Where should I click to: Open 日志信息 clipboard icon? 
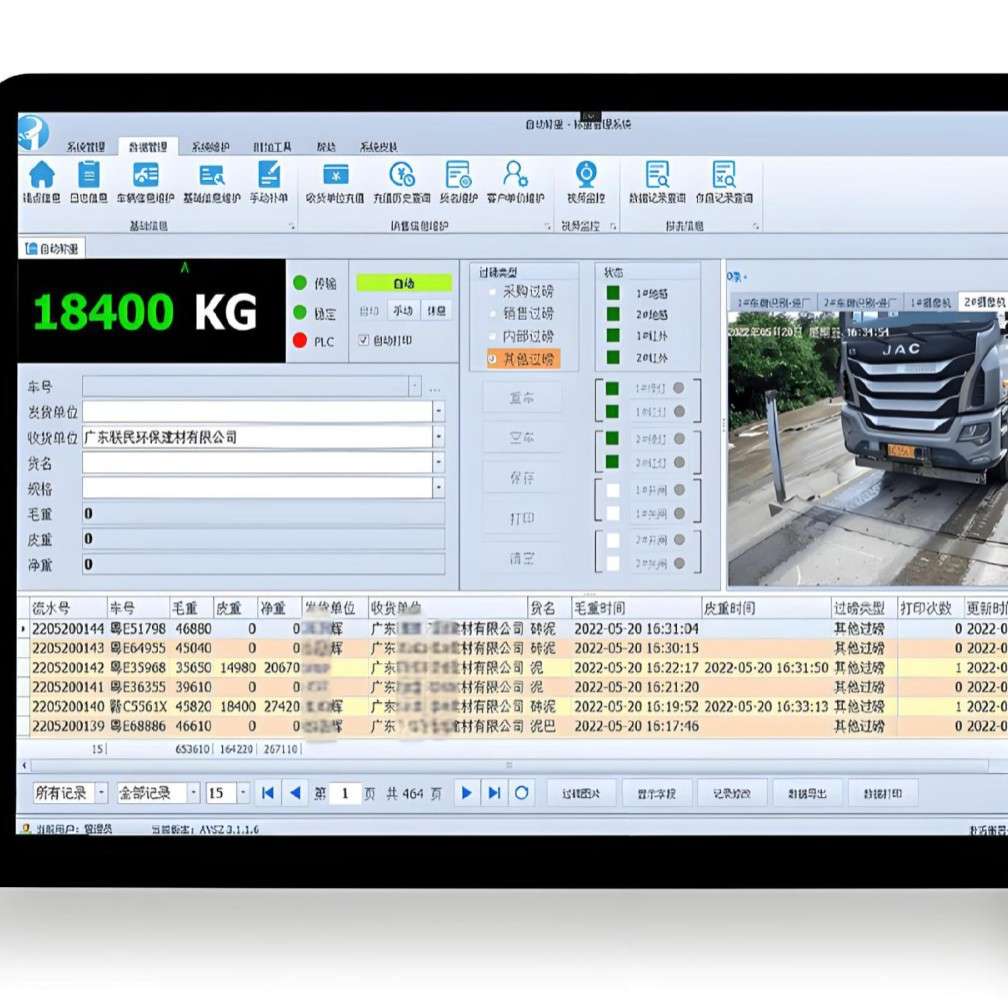[89, 174]
